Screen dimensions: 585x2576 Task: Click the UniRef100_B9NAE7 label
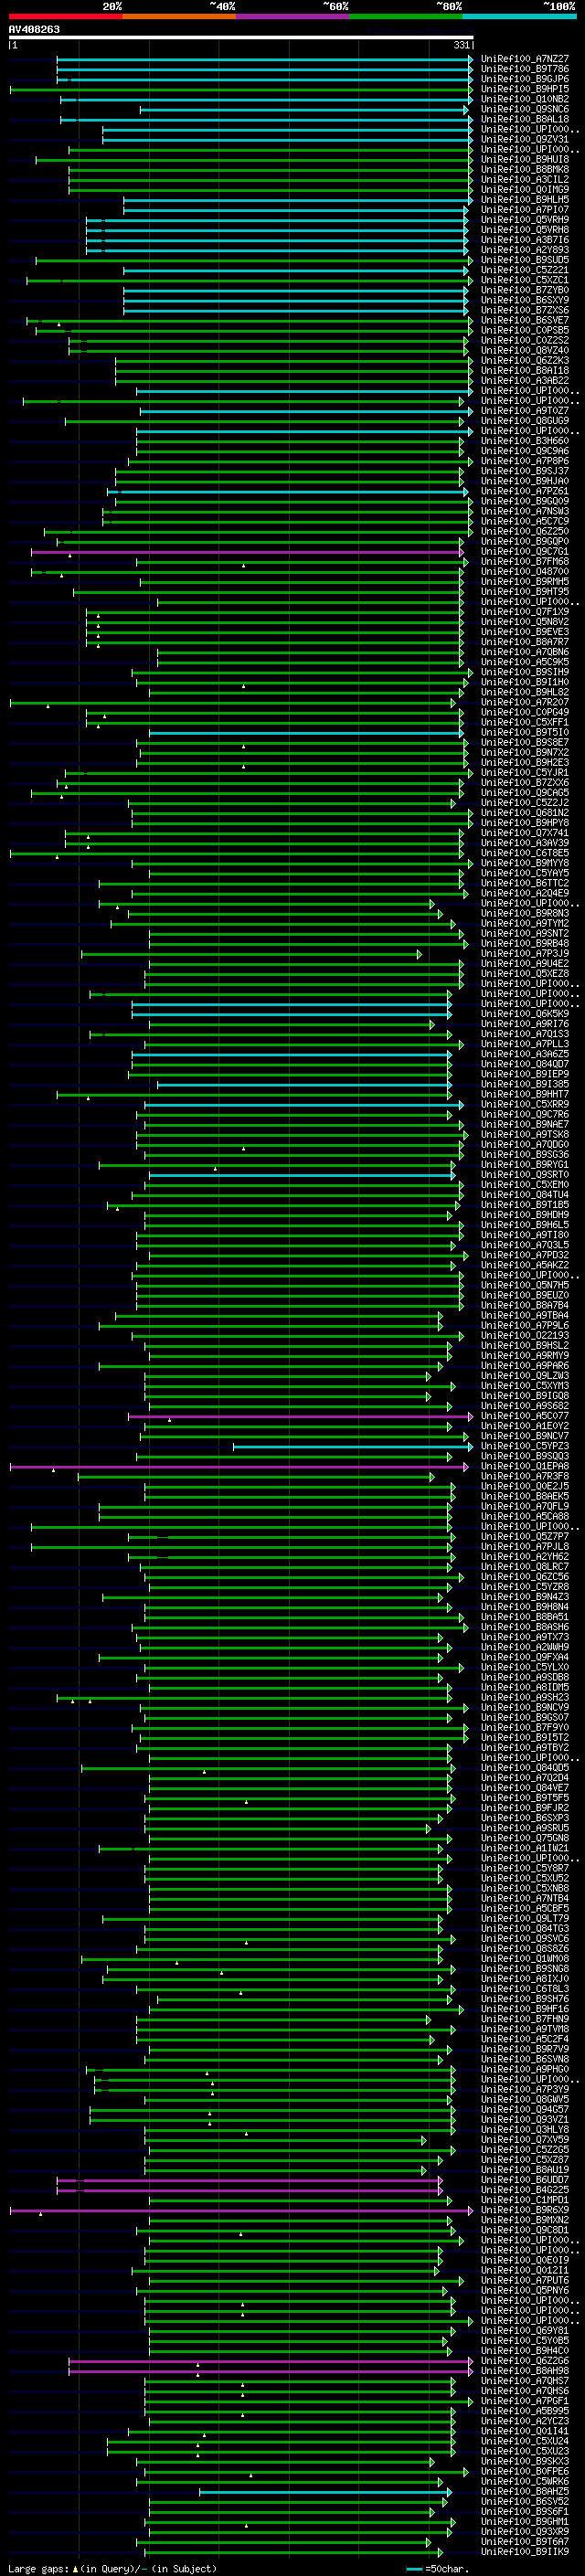(x=524, y=1124)
